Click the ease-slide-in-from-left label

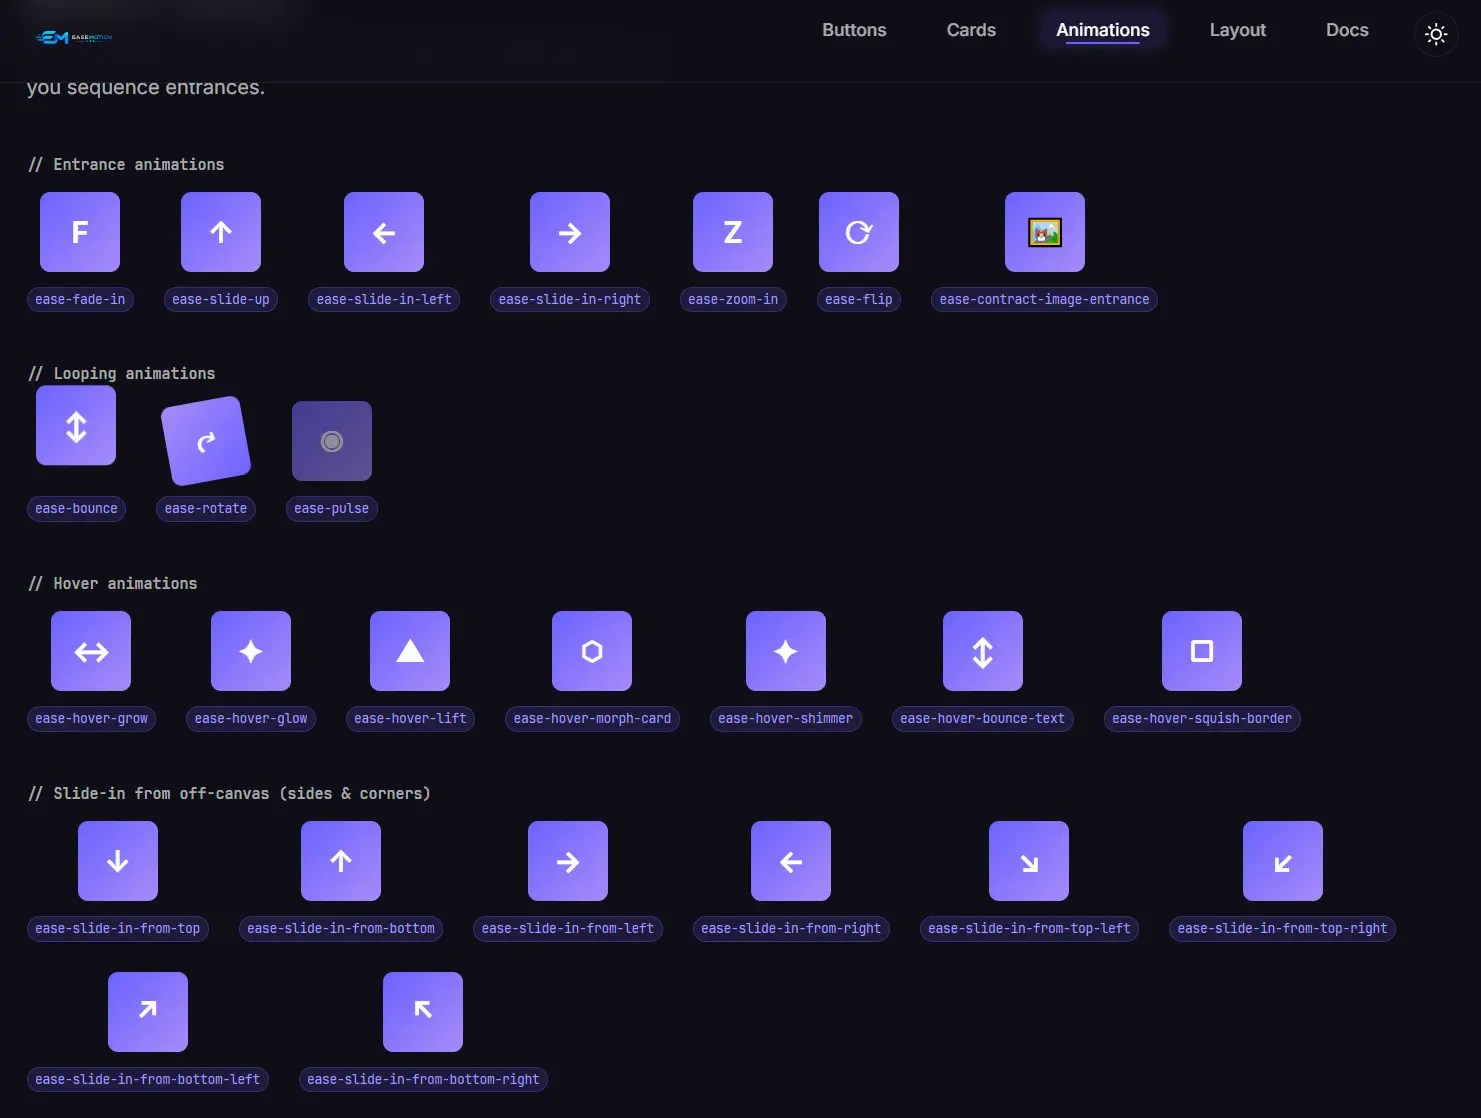(x=568, y=928)
